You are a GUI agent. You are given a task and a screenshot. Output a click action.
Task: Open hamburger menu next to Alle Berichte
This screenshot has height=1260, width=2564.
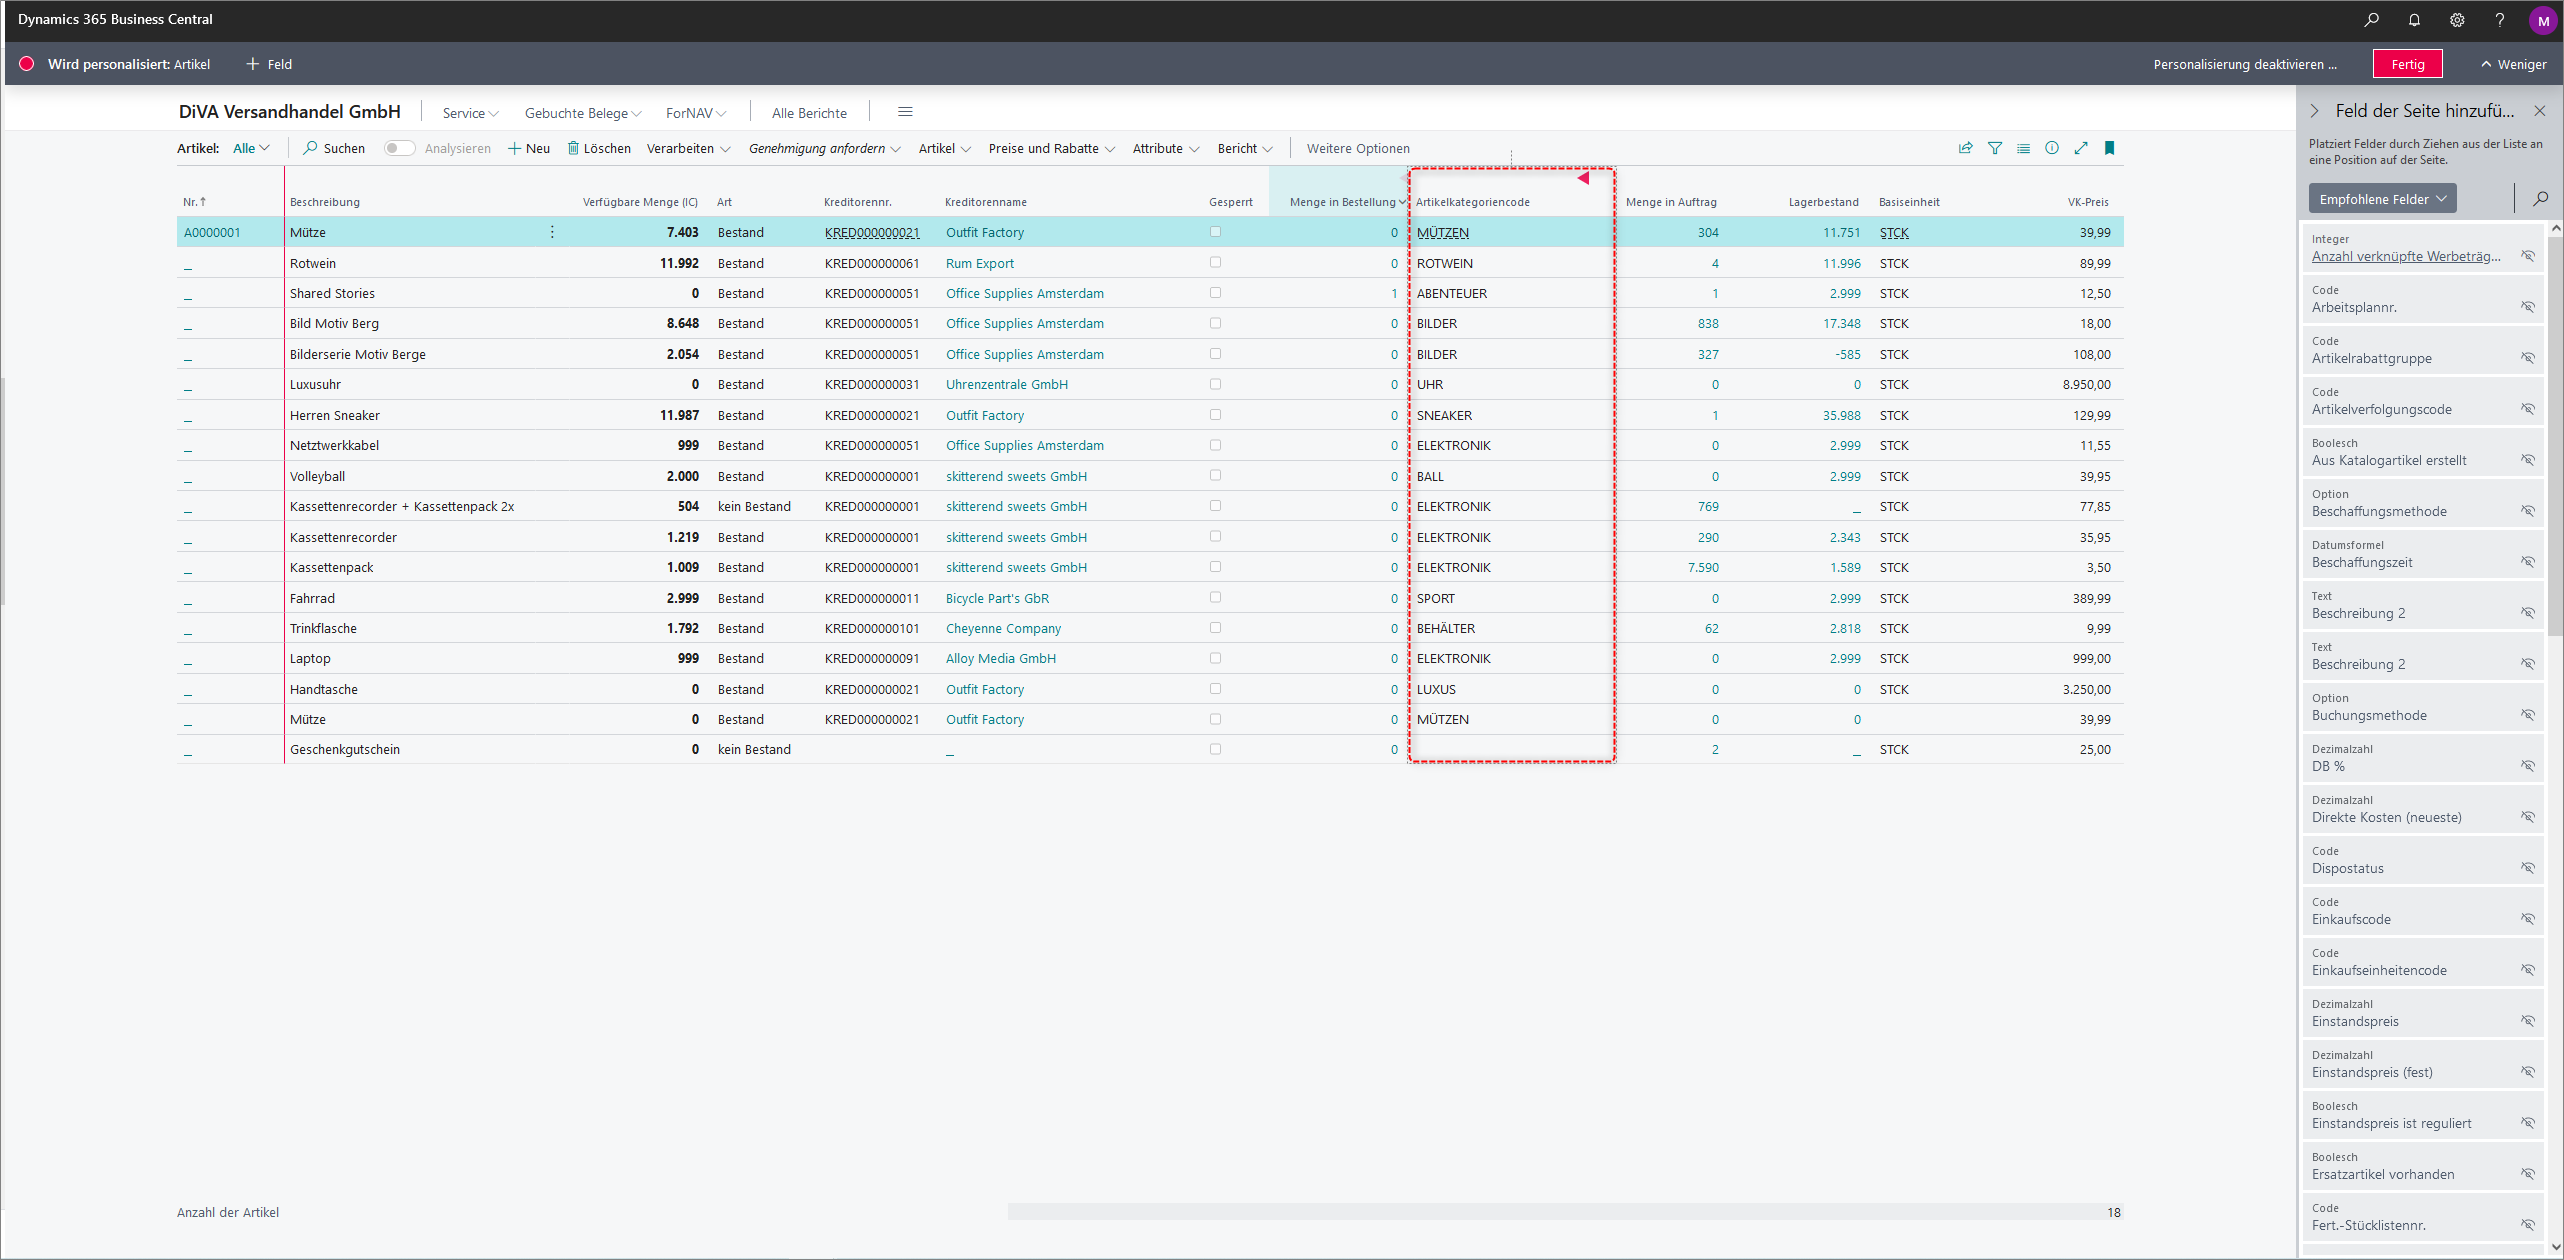905,112
